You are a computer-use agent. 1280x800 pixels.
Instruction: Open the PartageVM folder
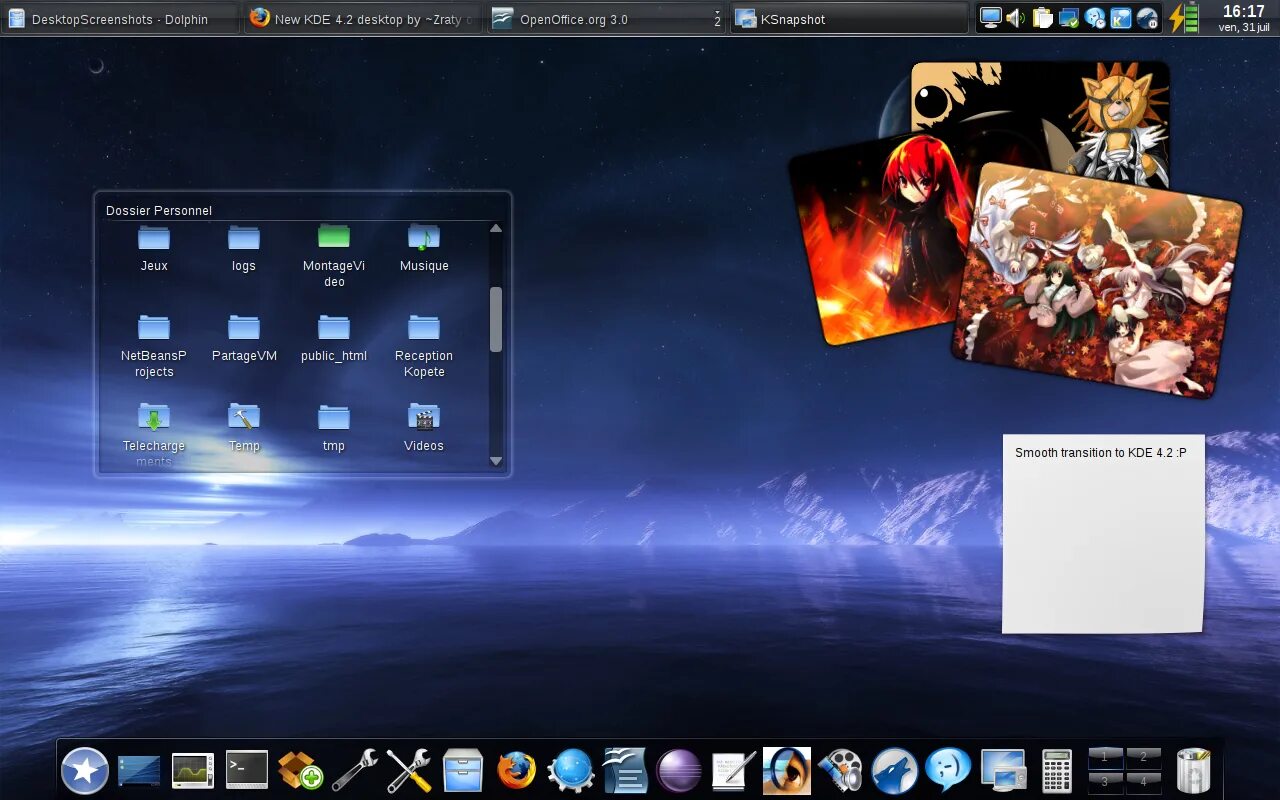[x=244, y=338]
